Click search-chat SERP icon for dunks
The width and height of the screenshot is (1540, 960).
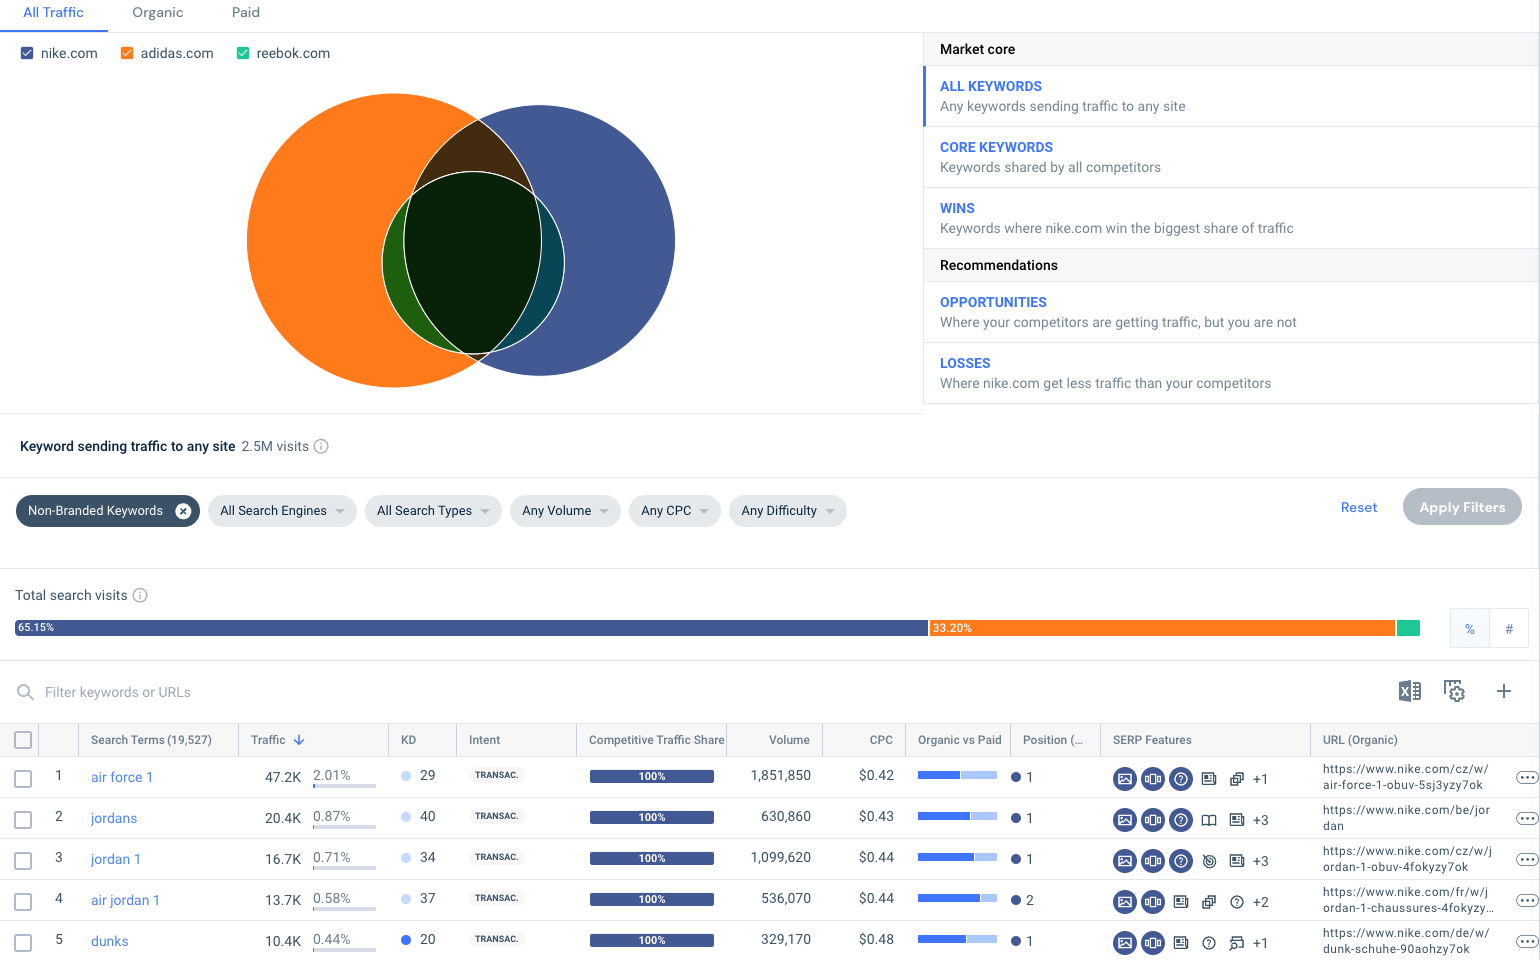[1237, 943]
